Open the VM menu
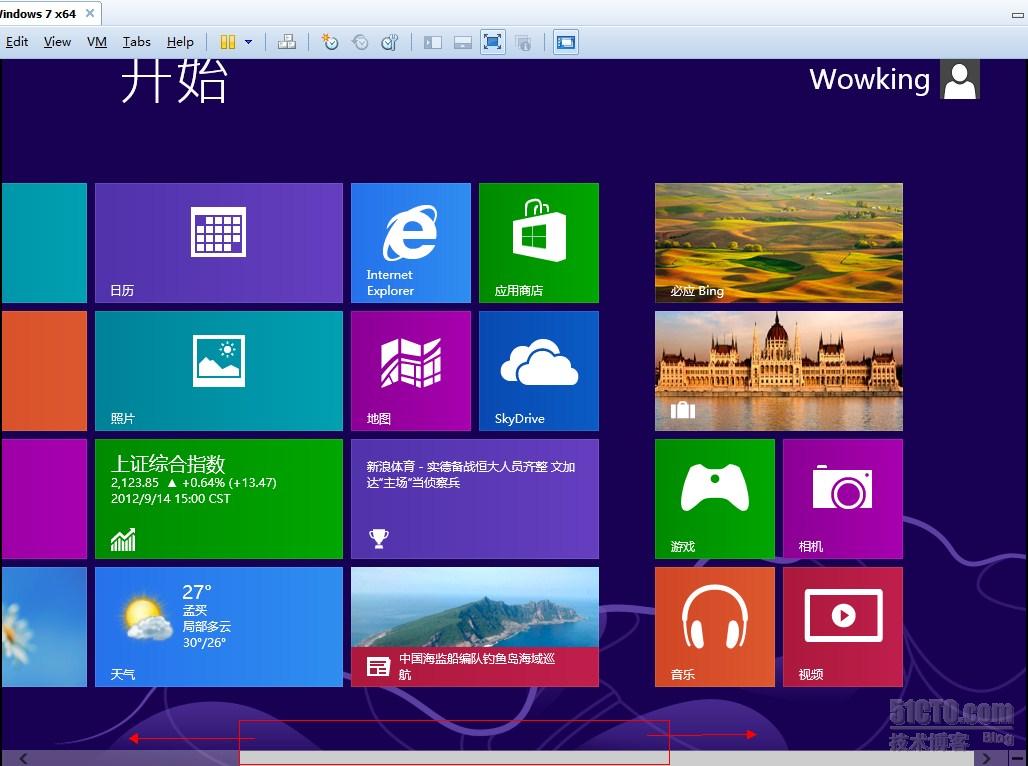The width and height of the screenshot is (1028, 766). 96,42
